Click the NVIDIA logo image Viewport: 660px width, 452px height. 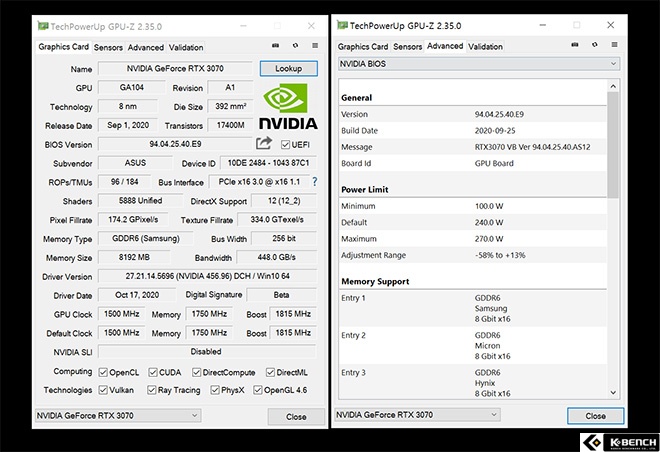click(x=288, y=106)
